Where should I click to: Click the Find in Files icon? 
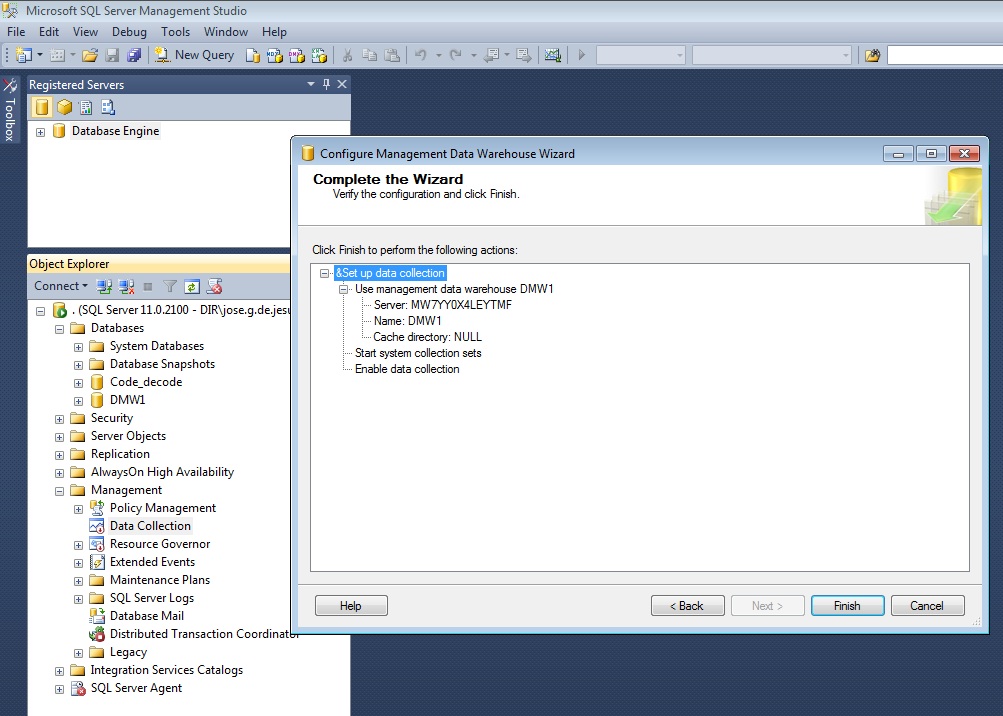(x=873, y=55)
